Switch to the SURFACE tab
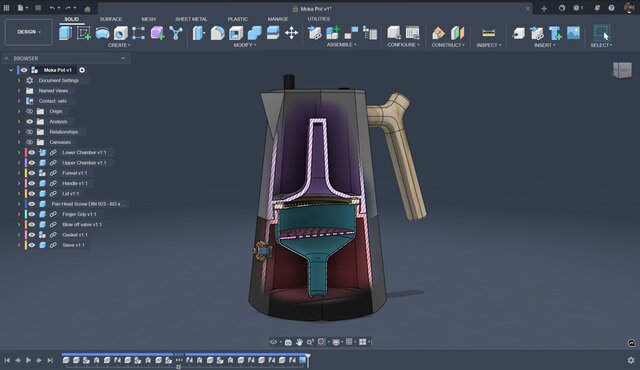The width and height of the screenshot is (640, 370). tap(111, 19)
